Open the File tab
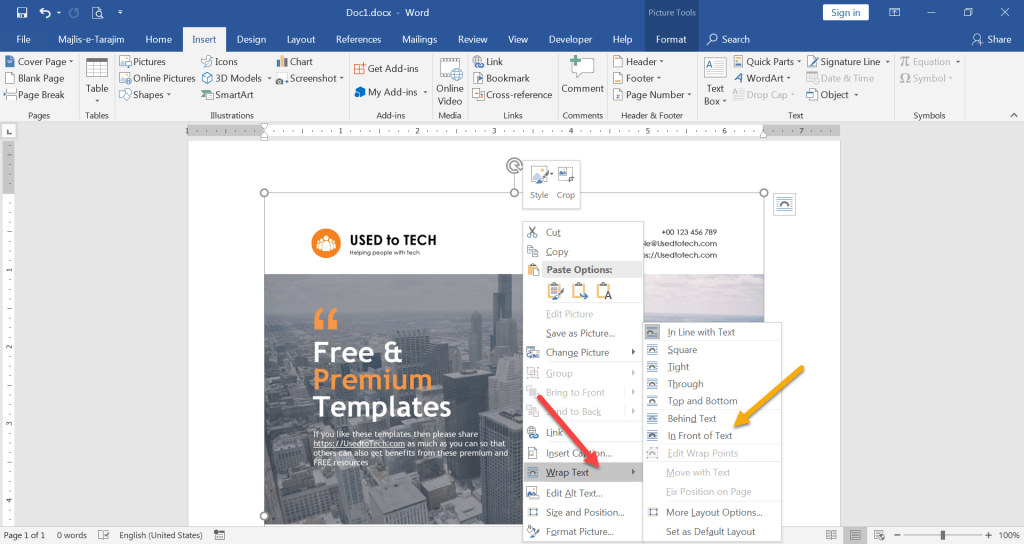The height and width of the screenshot is (544, 1024). coord(24,39)
